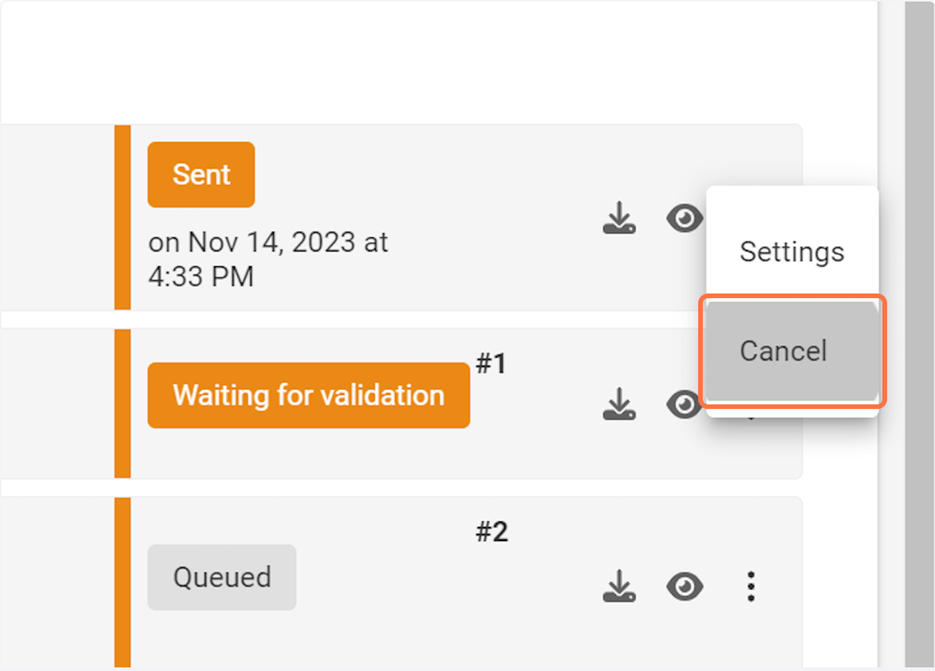Image resolution: width=935 pixels, height=671 pixels.
Task: Click the orange Sent status badge
Action: (x=201, y=174)
